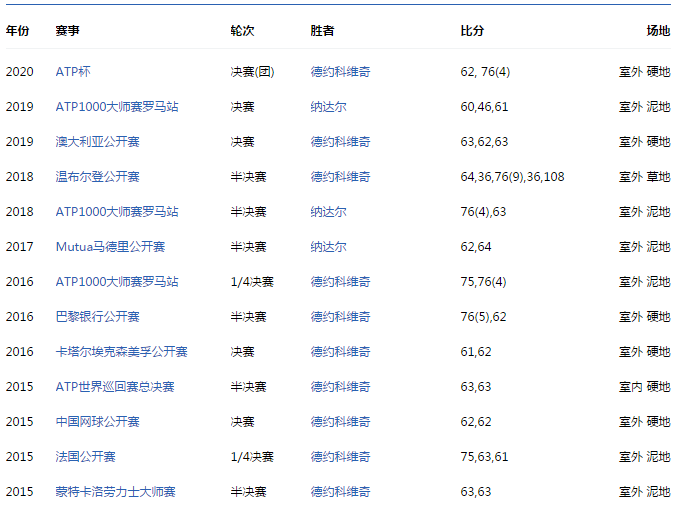698x505 pixels.
Task: Click winner 德约科维奇 in 温布尔登公开赛 row
Action: tap(341, 177)
